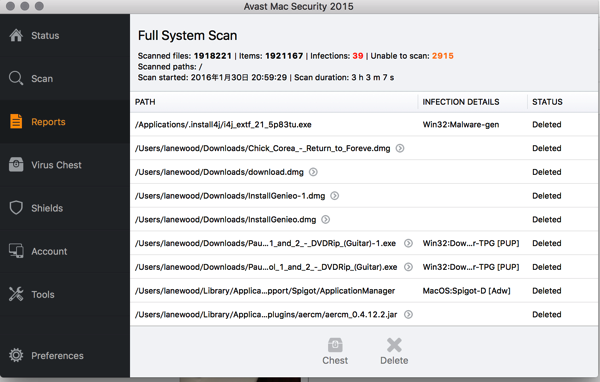600x382 pixels.
Task: Sort by INFECTION DETAILS column header
Action: point(461,102)
